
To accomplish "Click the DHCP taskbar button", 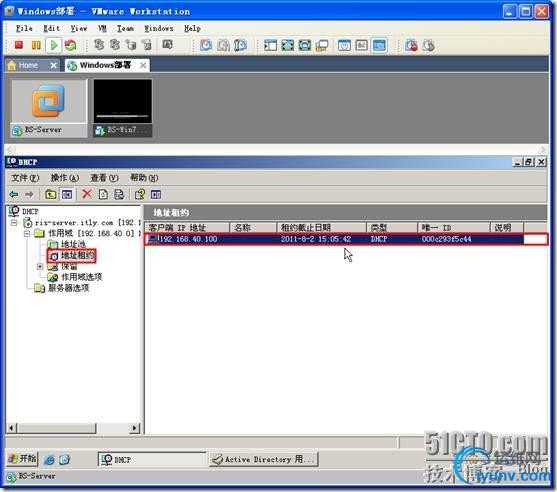I will point(152,459).
